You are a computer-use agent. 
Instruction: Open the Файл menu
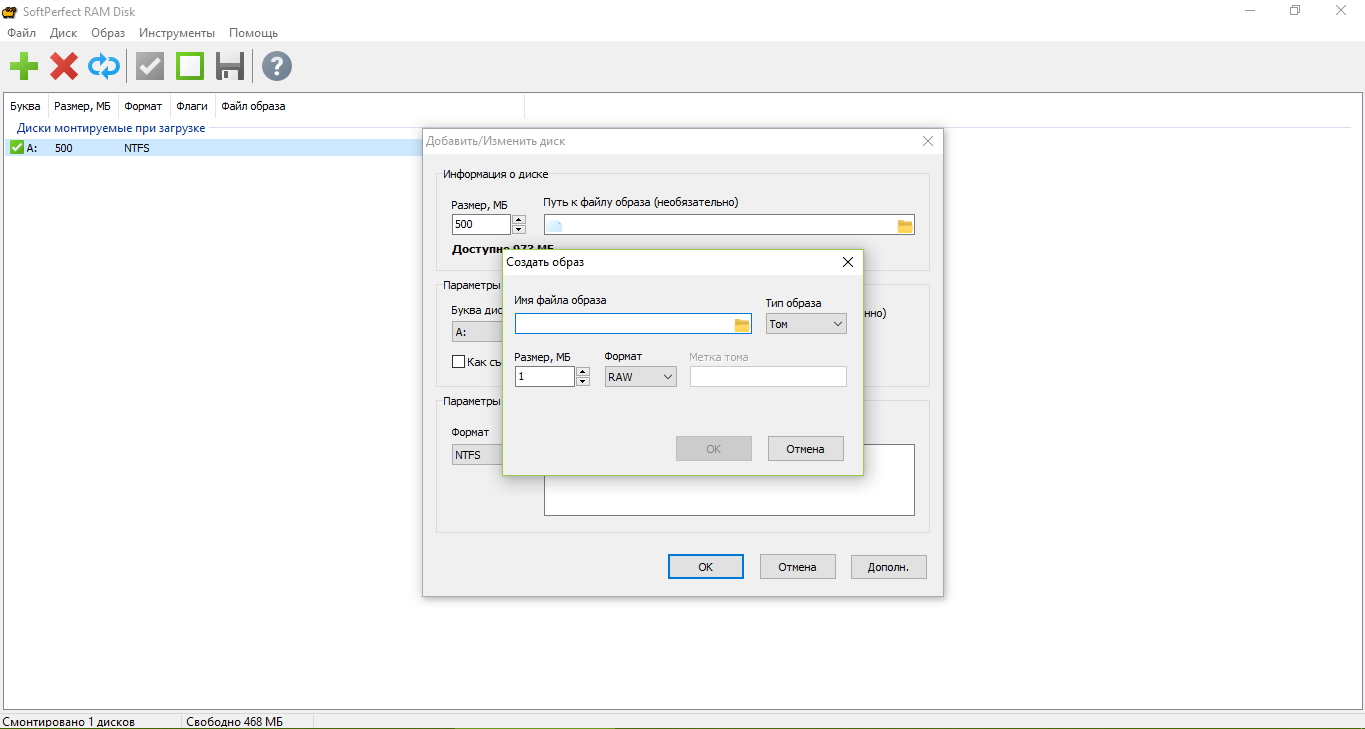(x=21, y=33)
